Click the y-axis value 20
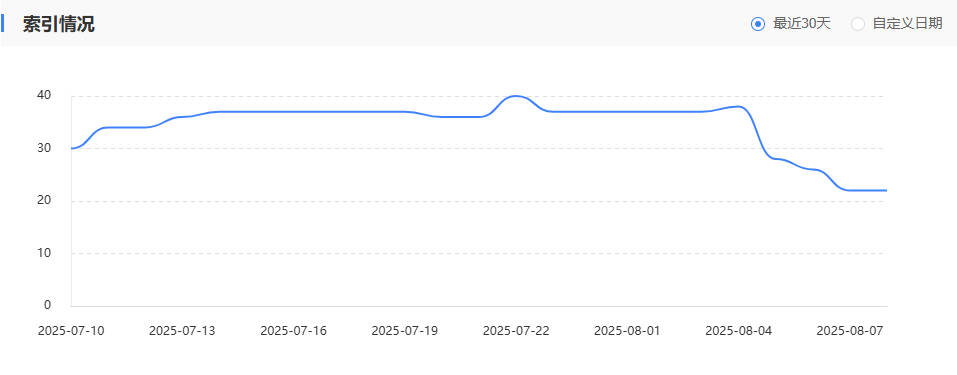The height and width of the screenshot is (375, 957). pyautogui.click(x=43, y=200)
